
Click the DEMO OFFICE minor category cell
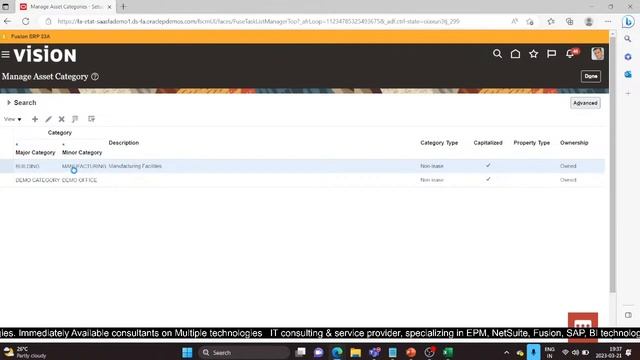tap(79, 180)
